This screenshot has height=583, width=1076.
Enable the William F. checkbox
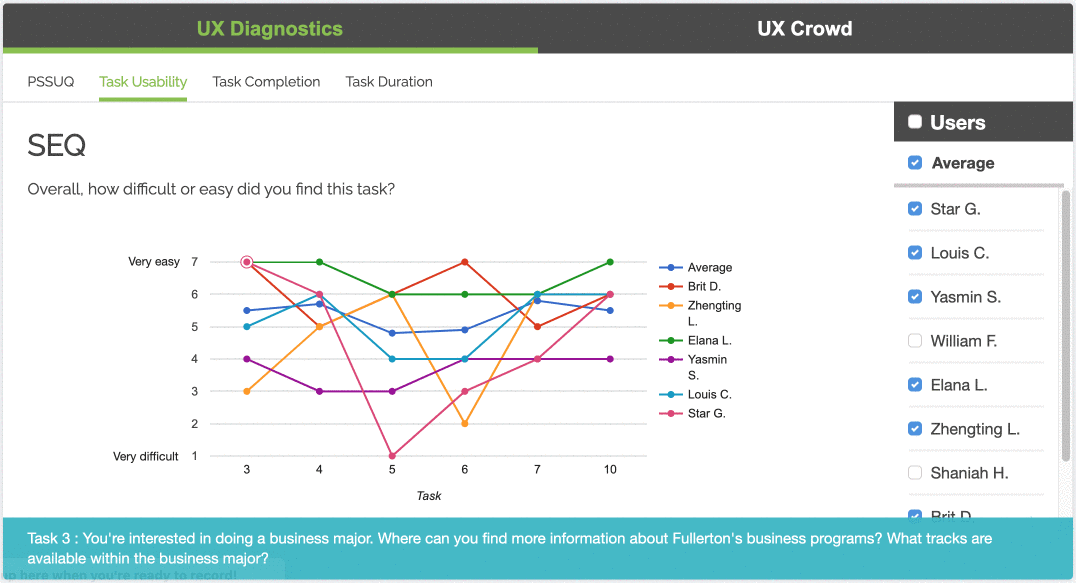[x=915, y=340]
